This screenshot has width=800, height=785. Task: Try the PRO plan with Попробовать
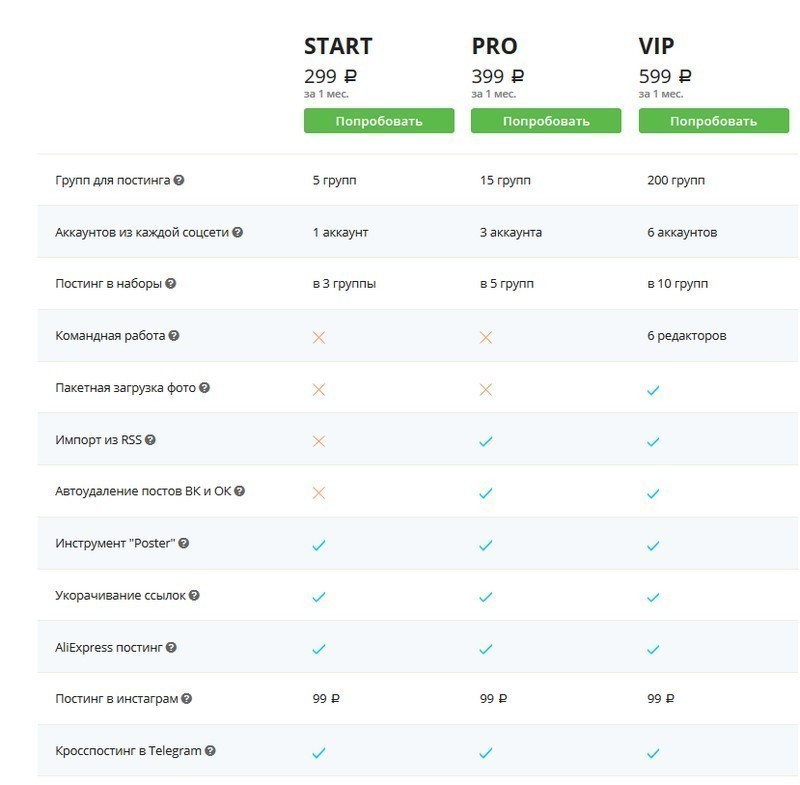pyautogui.click(x=546, y=121)
